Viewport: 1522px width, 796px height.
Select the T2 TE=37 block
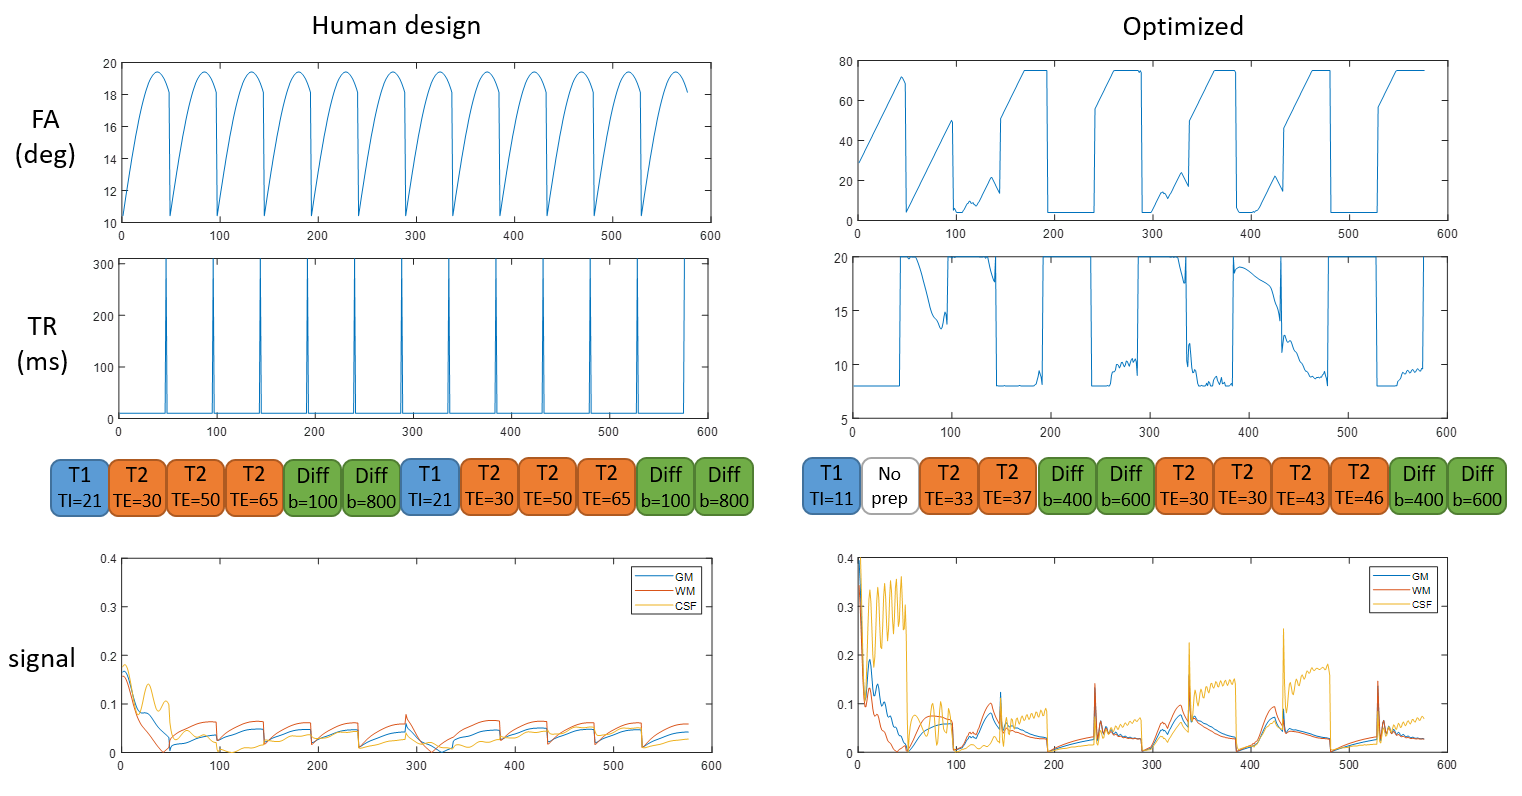click(x=1007, y=486)
